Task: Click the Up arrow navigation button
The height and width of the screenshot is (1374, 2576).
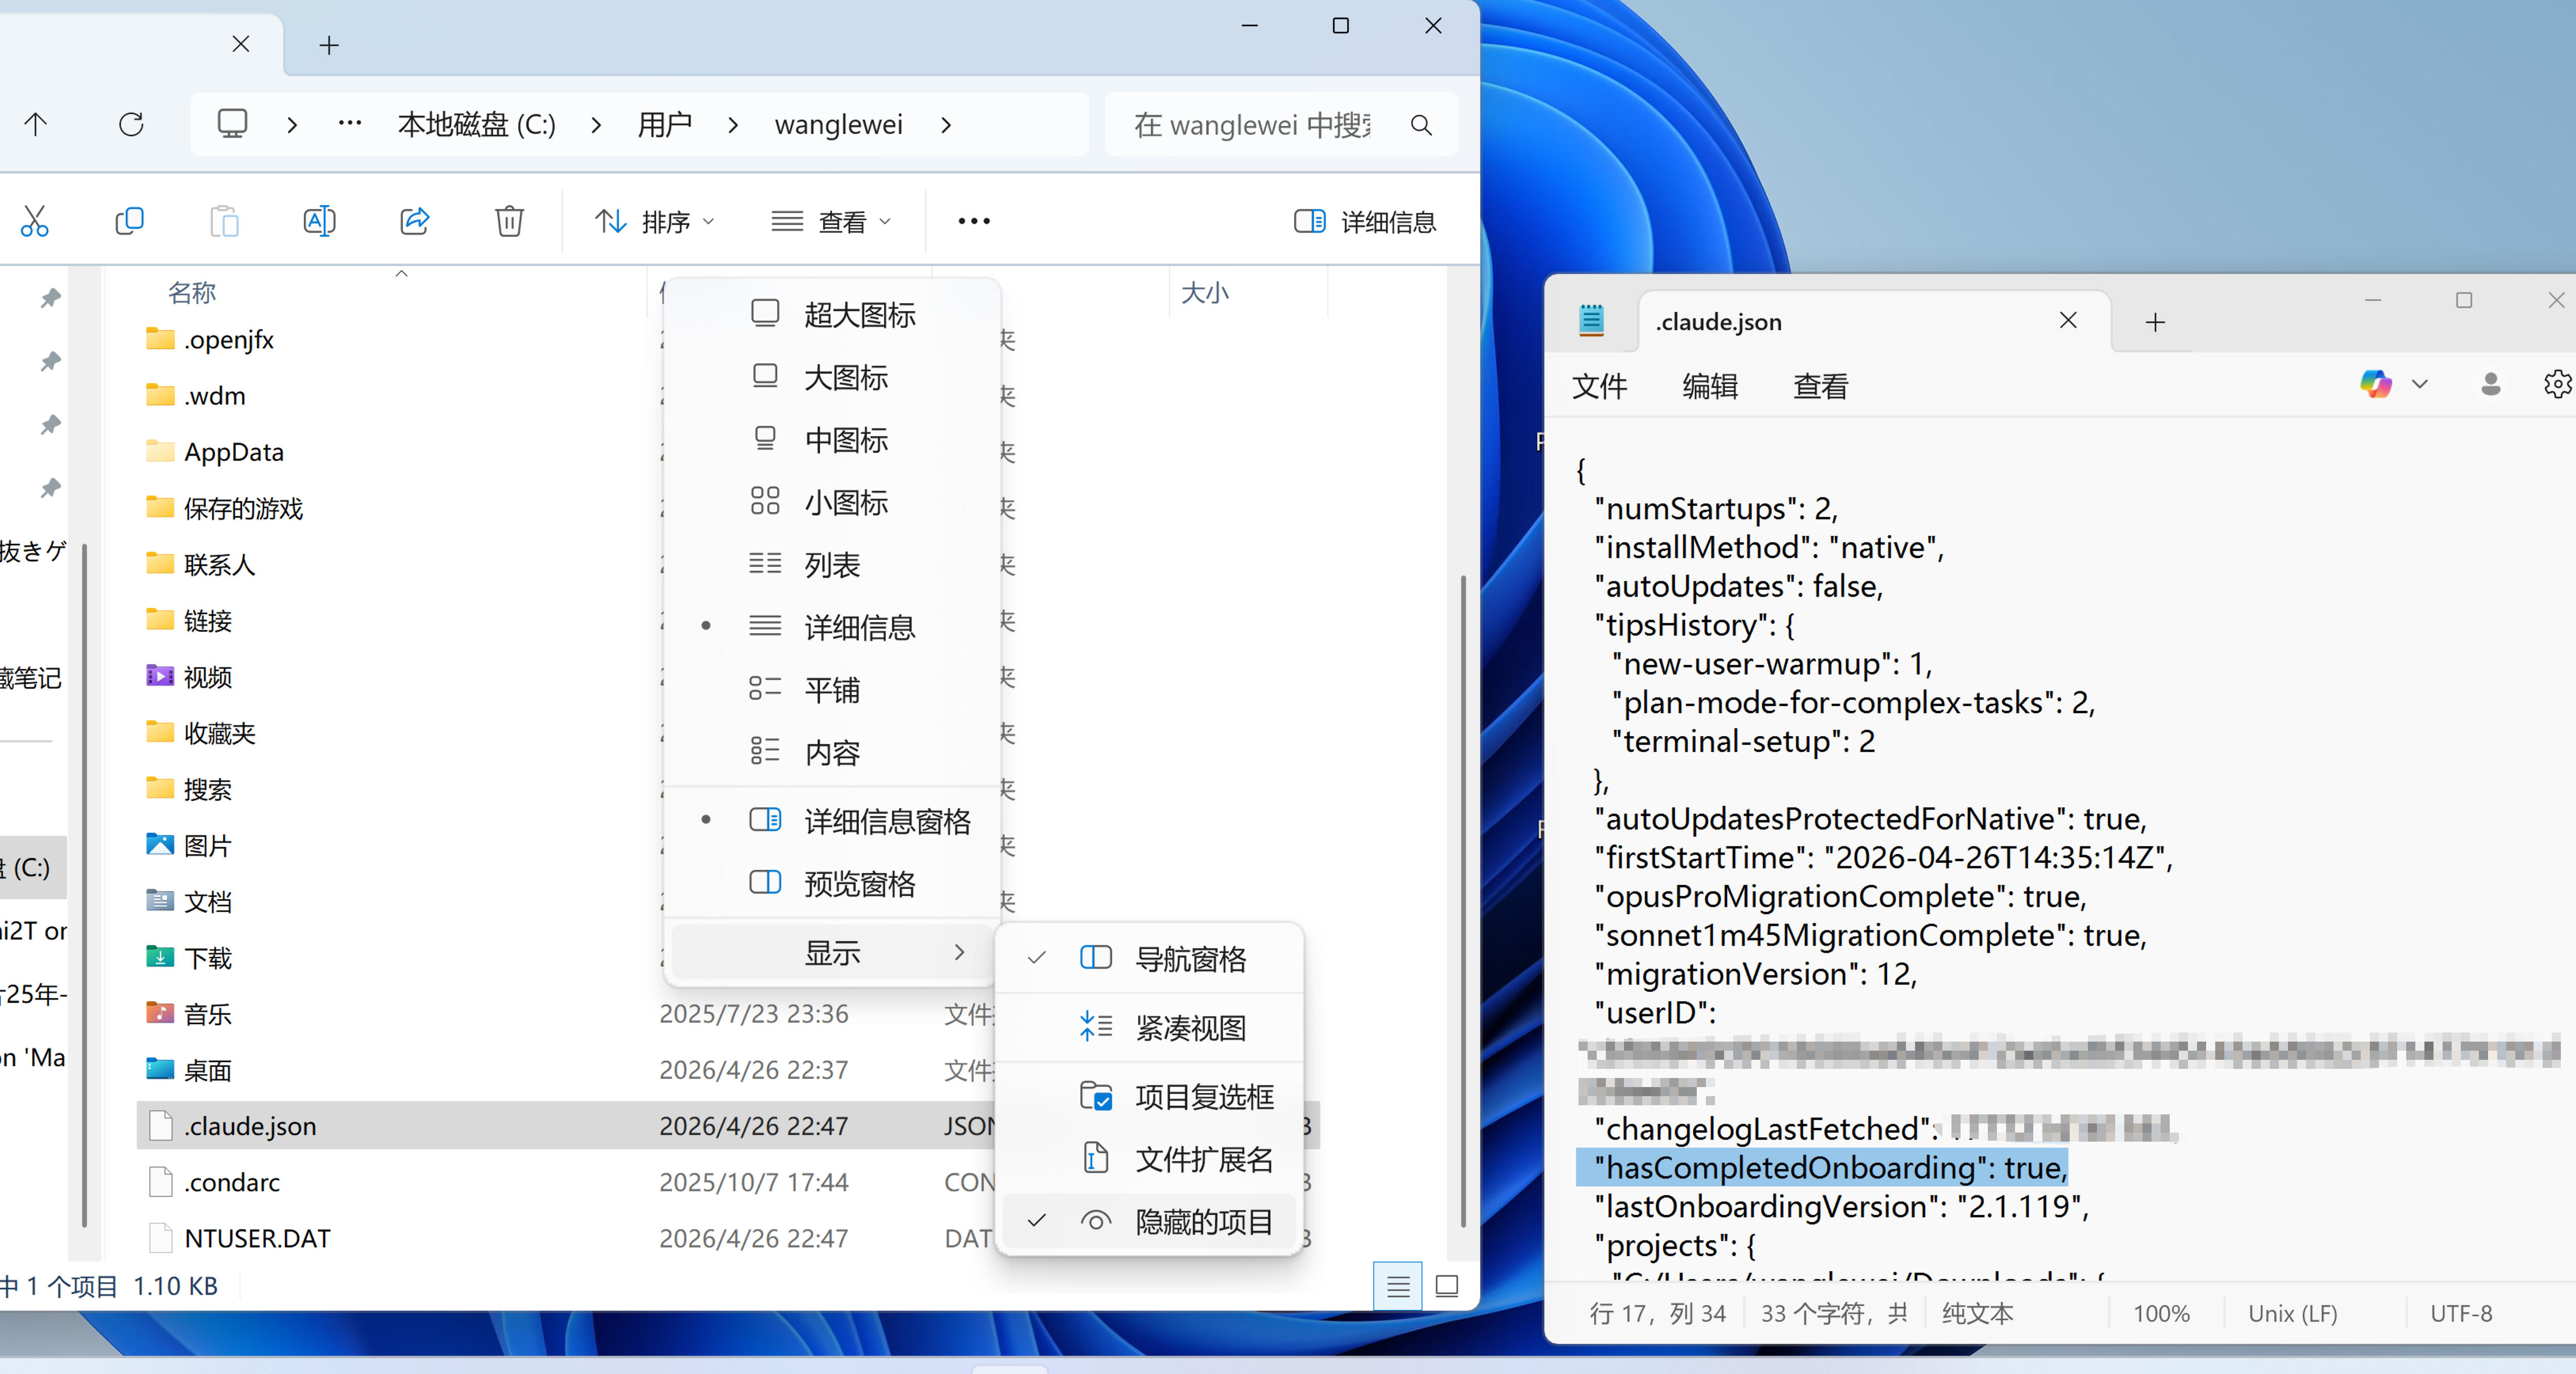Action: [x=35, y=124]
